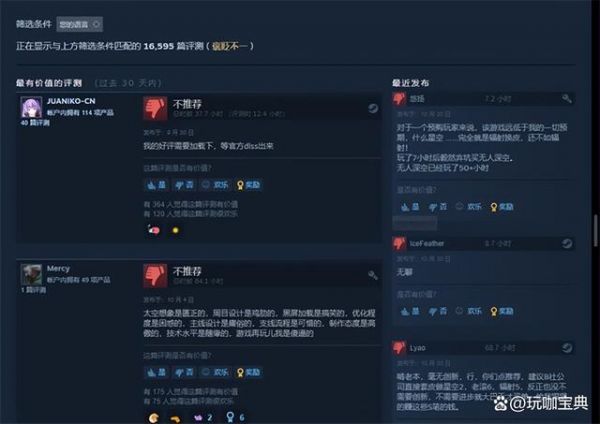Image resolution: width=600 pixels, height=424 pixels.
Task: Open the Lyao reviewer name
Action: click(417, 348)
